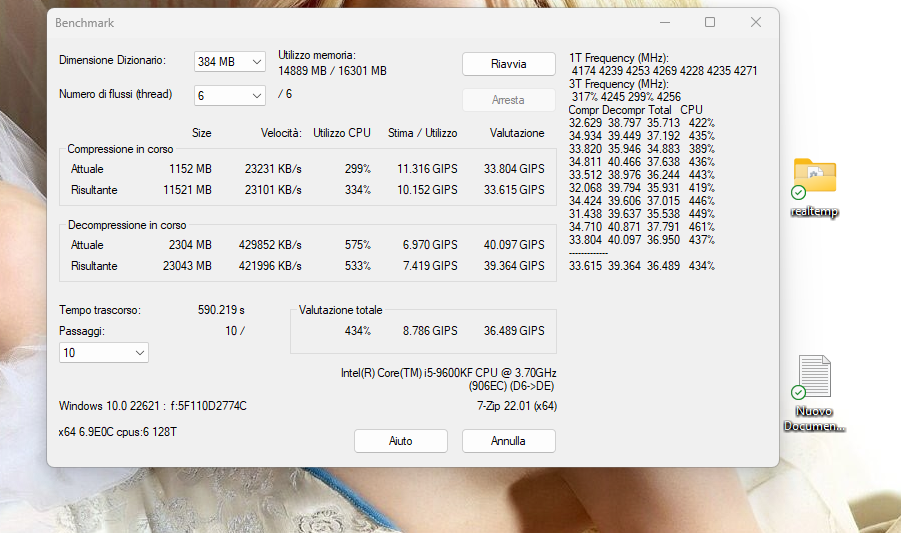Click the log row ending with 437%
The image size is (901, 533).
pos(642,240)
